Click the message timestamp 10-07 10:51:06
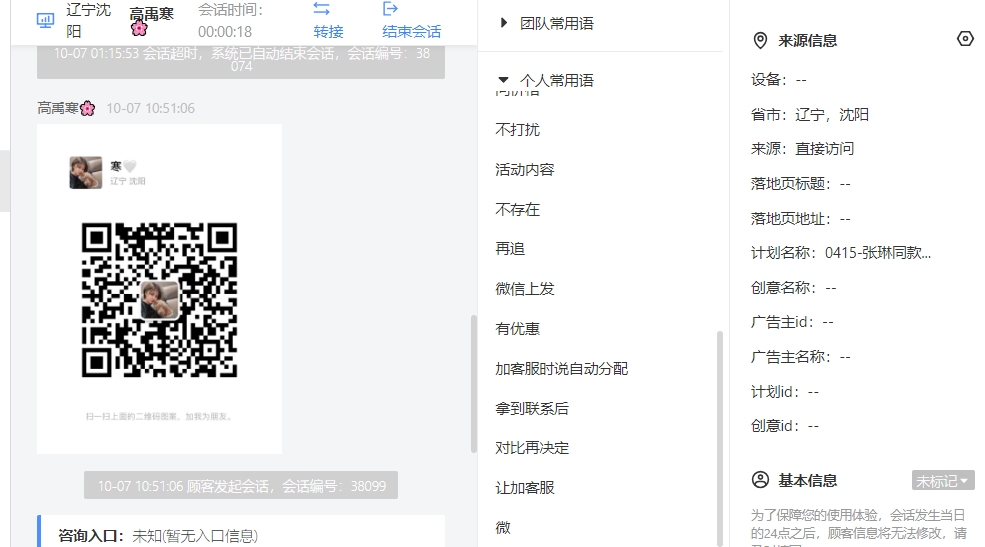985x547 pixels. pos(151,109)
